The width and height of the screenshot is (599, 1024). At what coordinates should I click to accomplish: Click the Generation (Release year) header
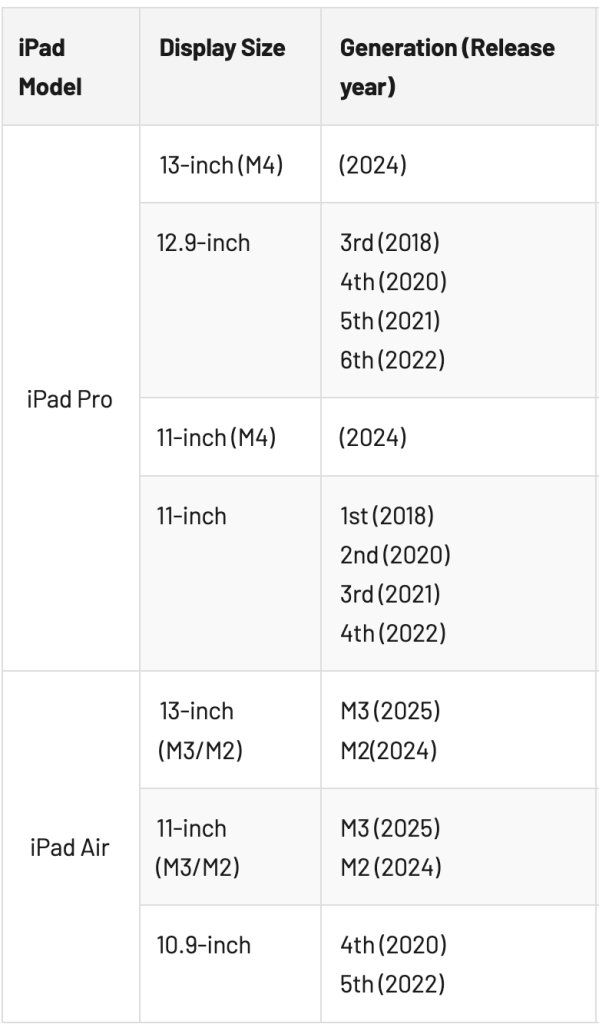[447, 67]
